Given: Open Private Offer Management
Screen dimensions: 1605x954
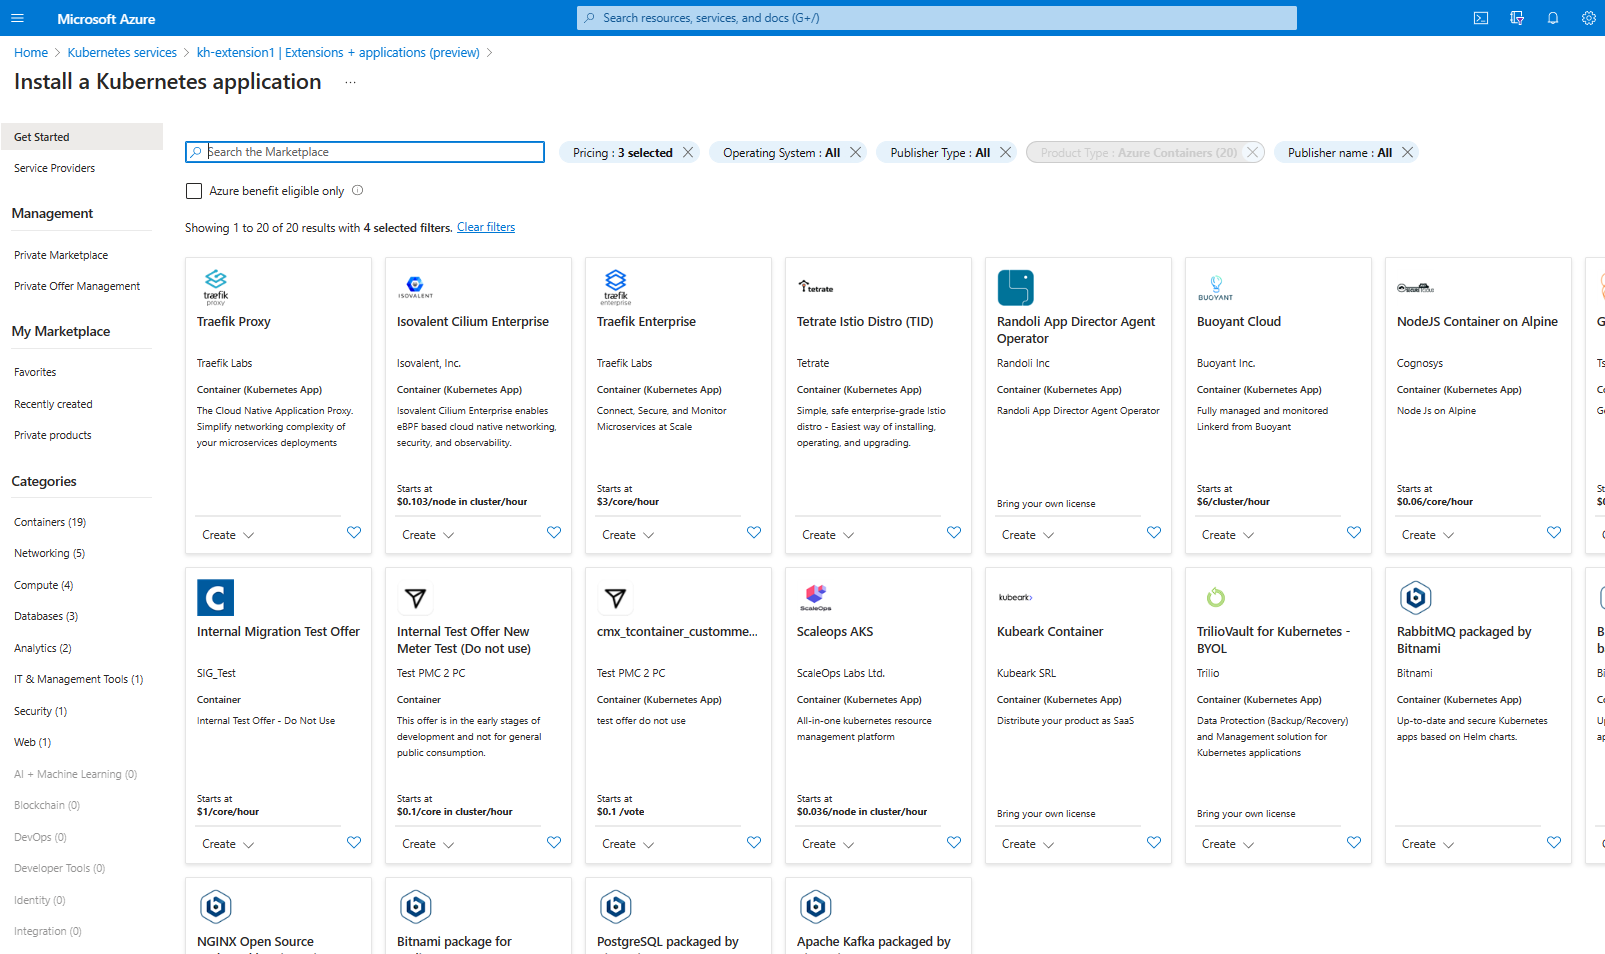Looking at the screenshot, I should tap(77, 286).
